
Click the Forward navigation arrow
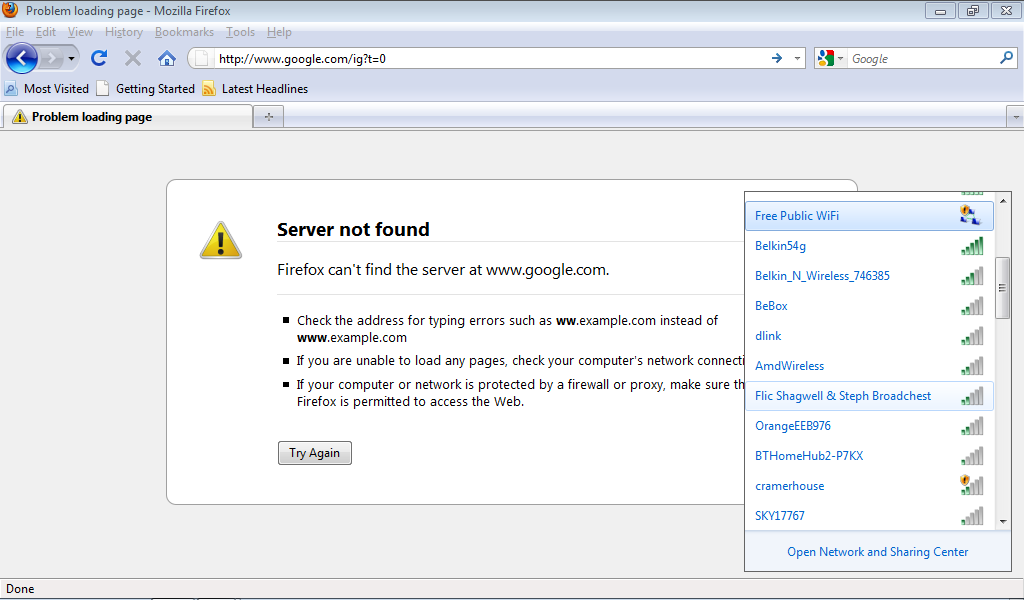coord(51,59)
